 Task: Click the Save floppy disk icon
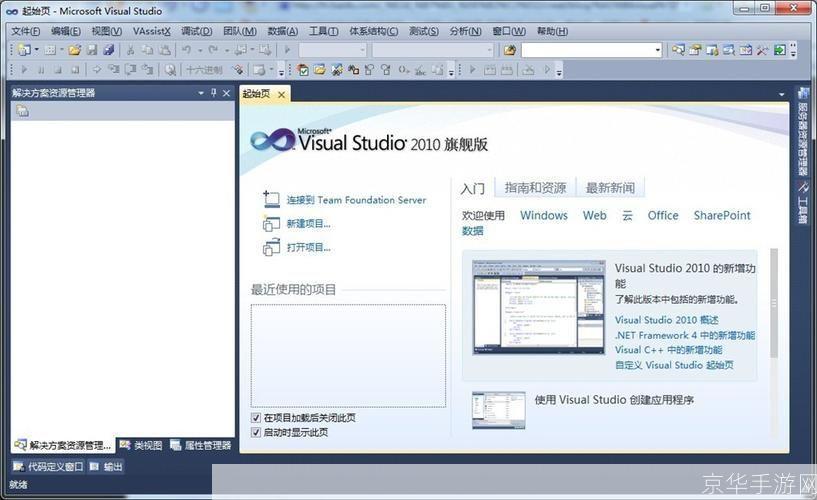pos(92,50)
